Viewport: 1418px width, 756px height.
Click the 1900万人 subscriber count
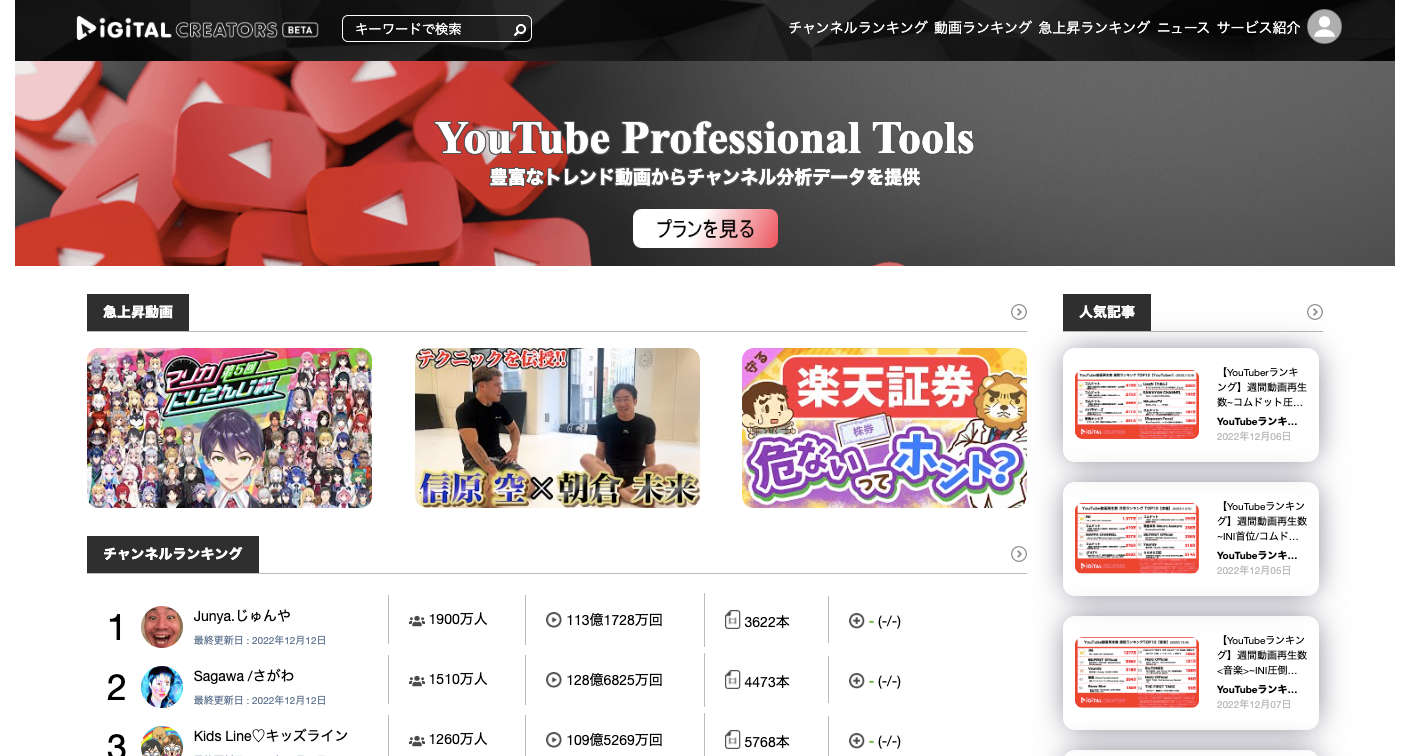pyautogui.click(x=458, y=620)
